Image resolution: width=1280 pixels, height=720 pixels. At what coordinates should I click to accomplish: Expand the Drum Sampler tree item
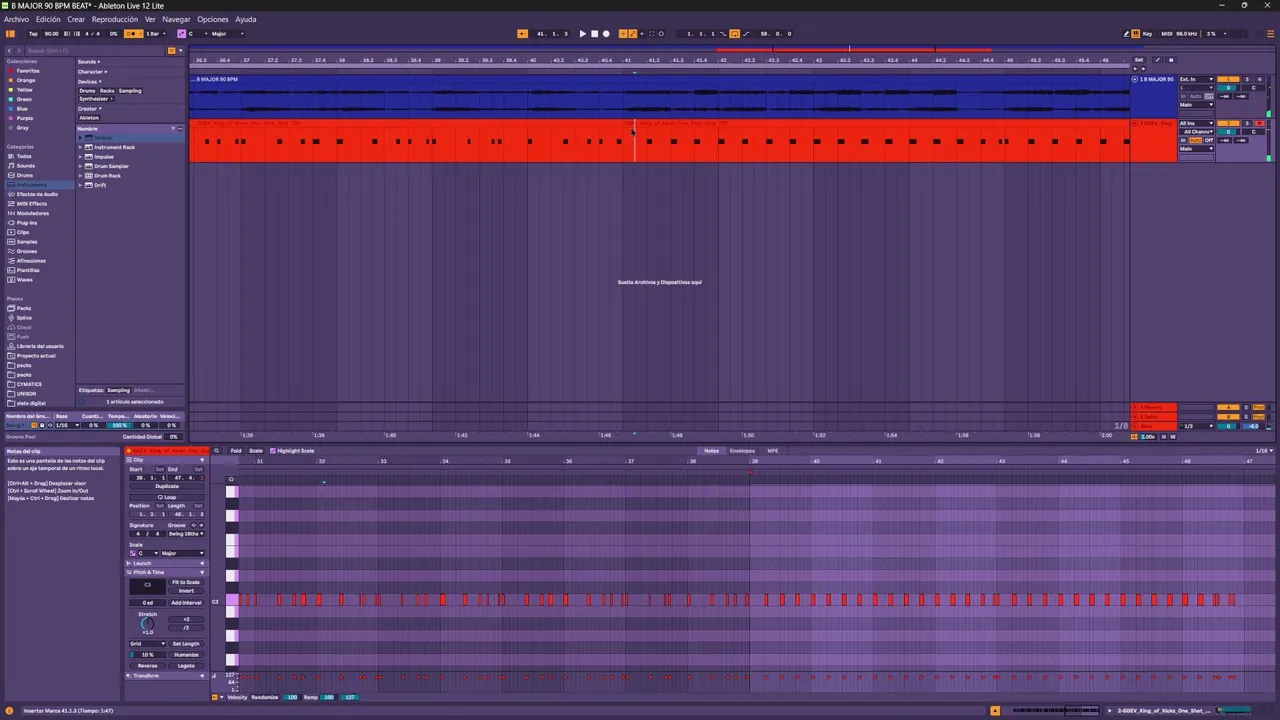(80, 166)
